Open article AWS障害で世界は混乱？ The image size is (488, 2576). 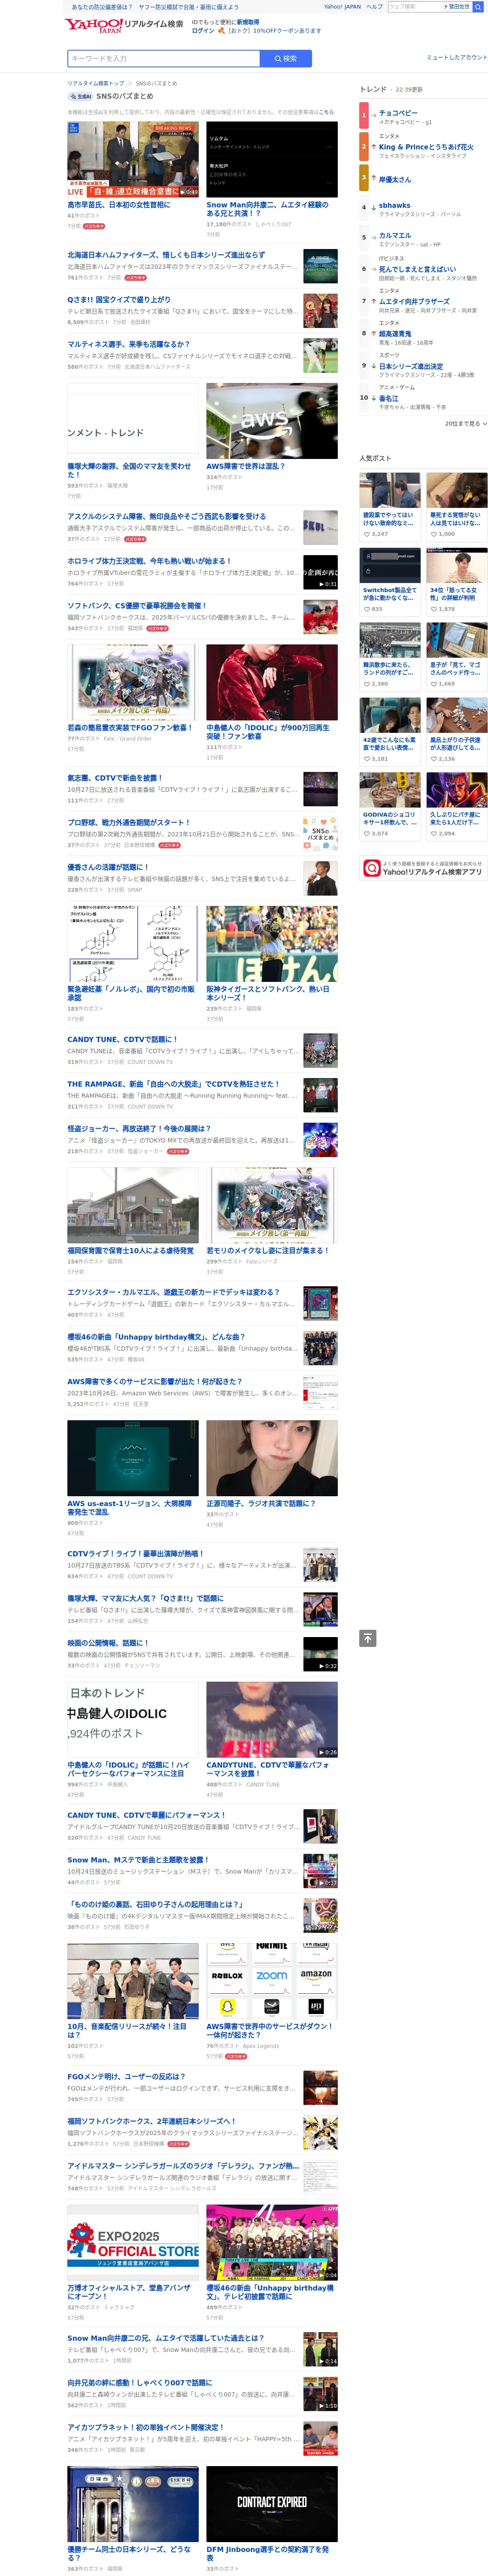pos(245,466)
